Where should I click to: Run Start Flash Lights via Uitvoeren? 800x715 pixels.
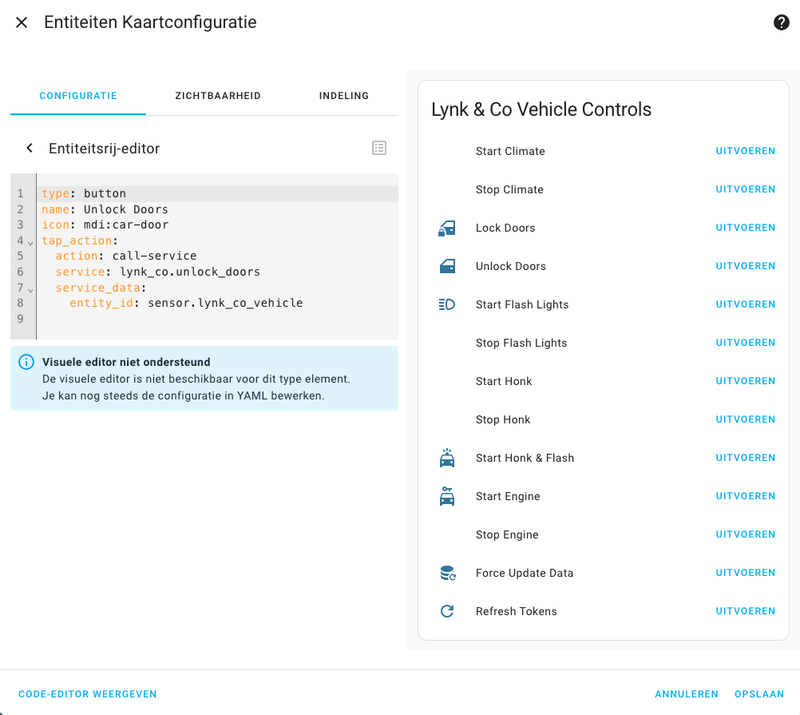click(745, 305)
